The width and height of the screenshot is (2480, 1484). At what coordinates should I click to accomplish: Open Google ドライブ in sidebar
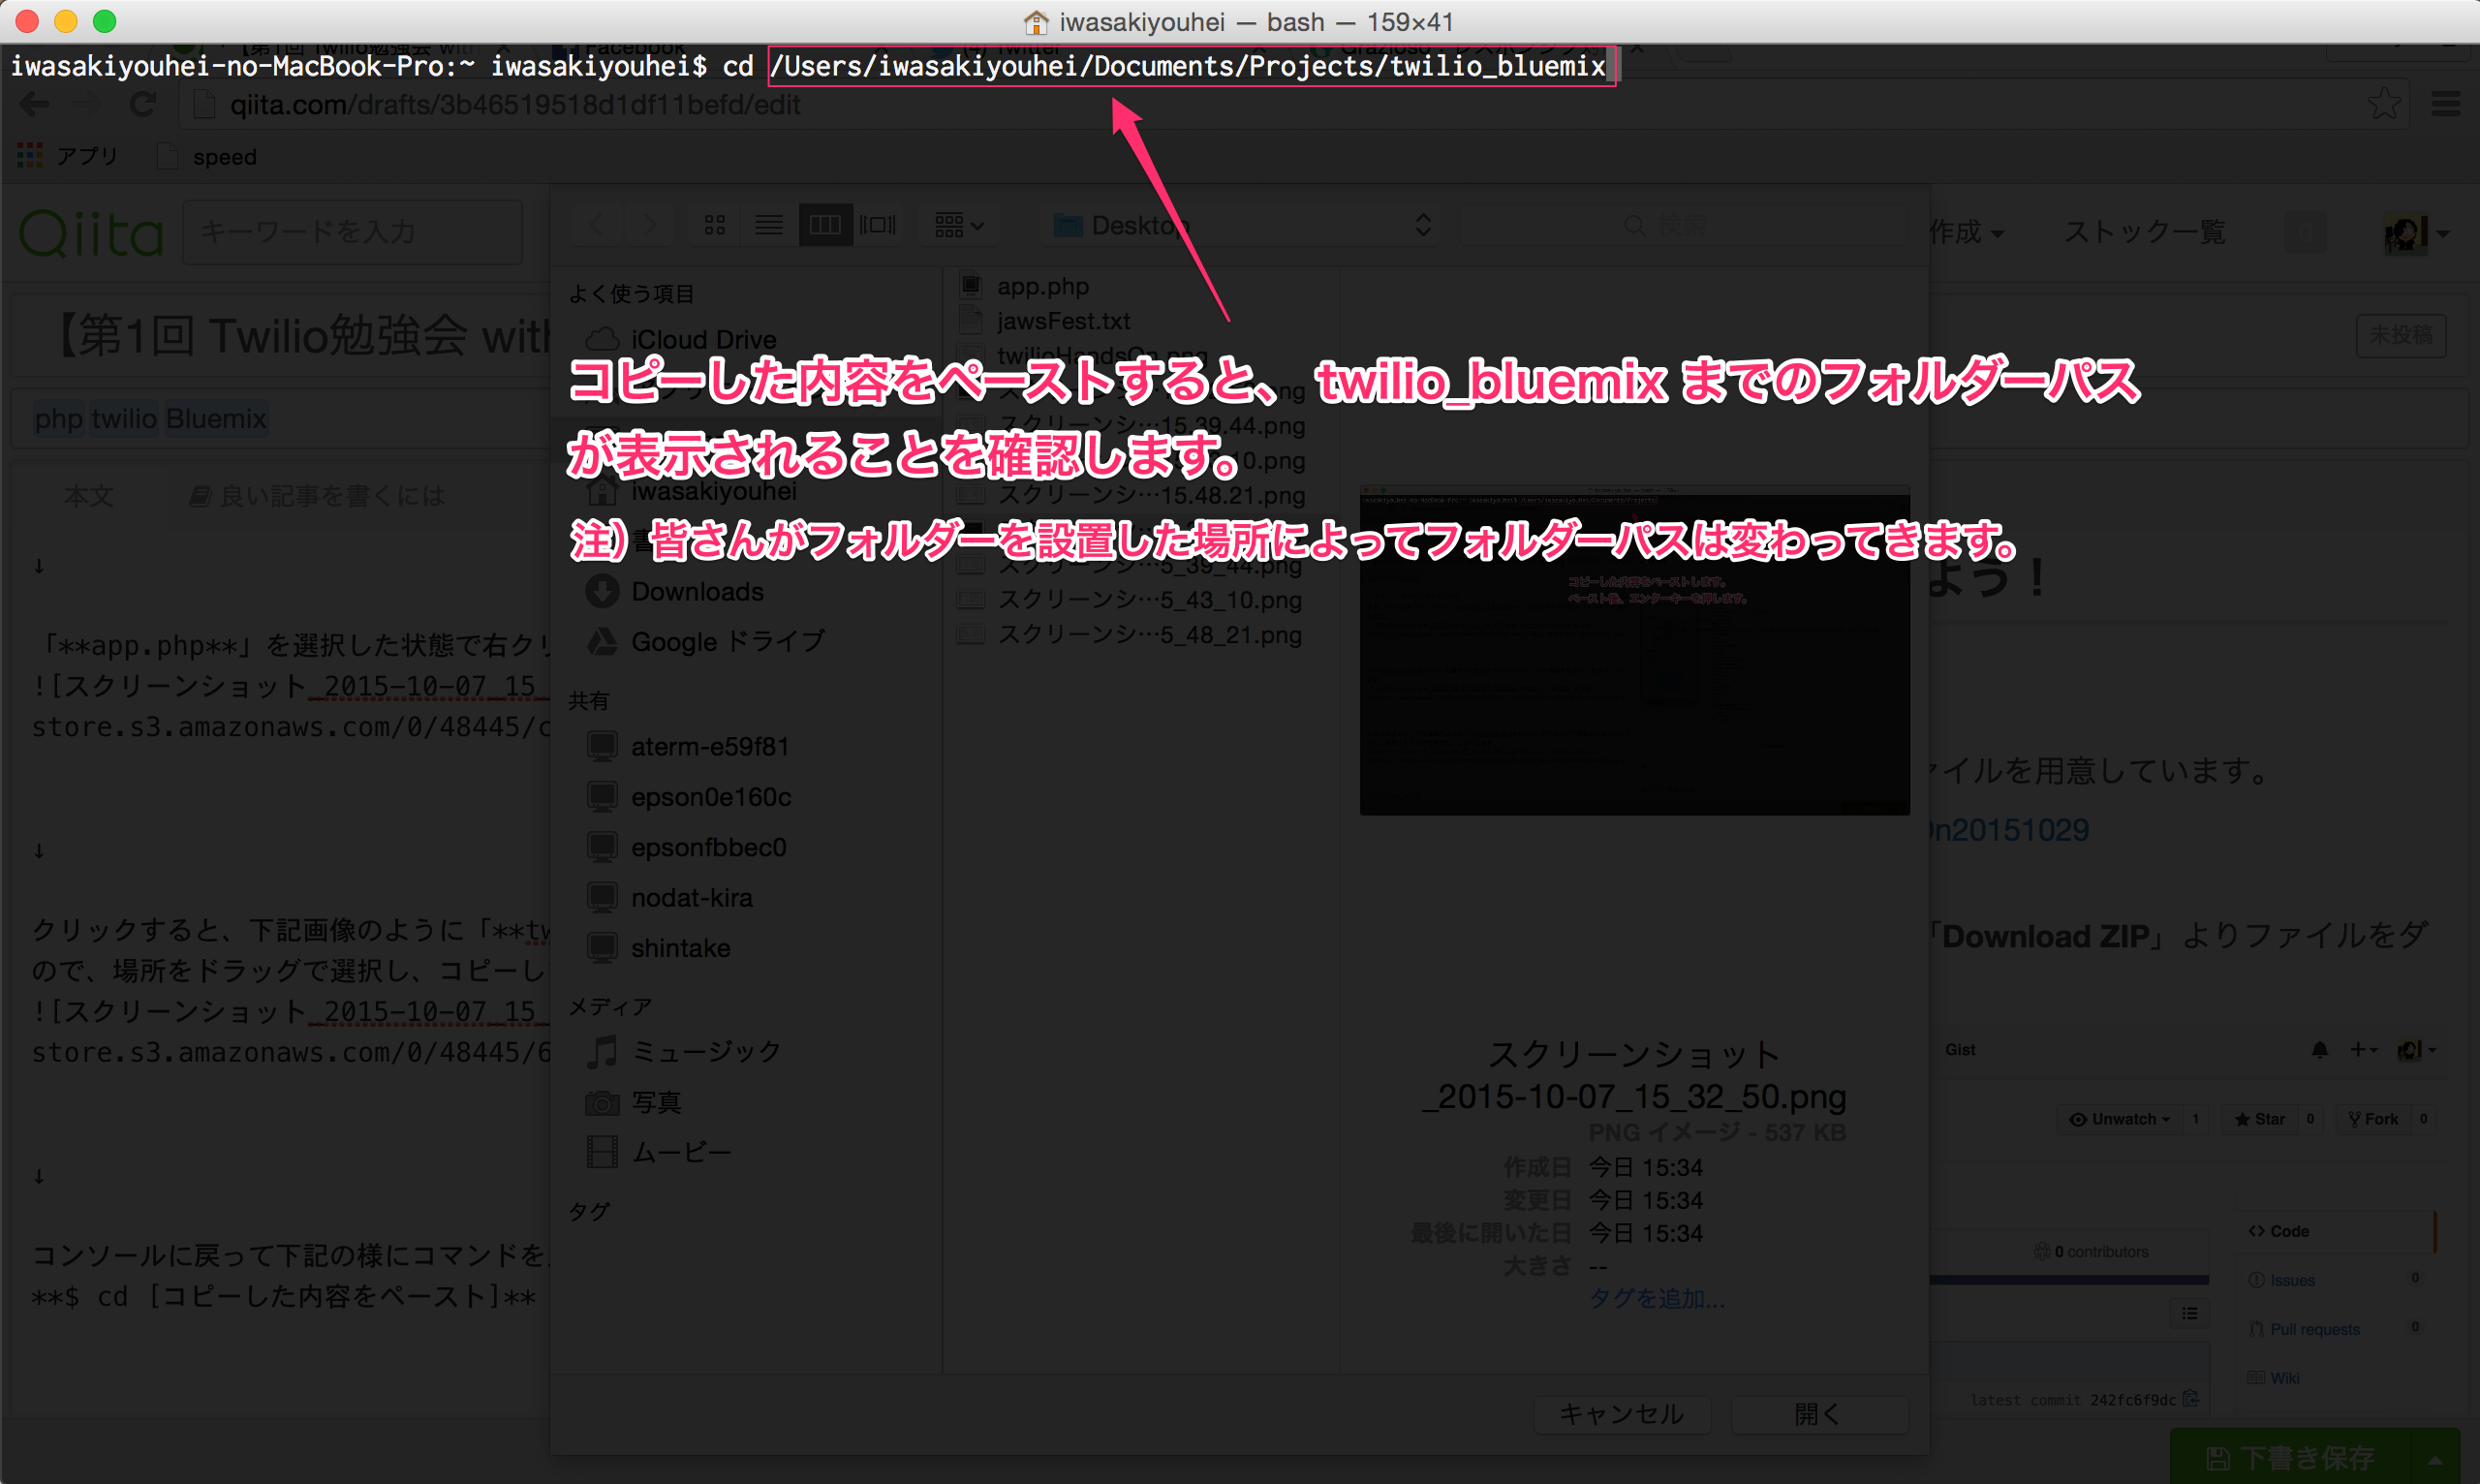706,642
